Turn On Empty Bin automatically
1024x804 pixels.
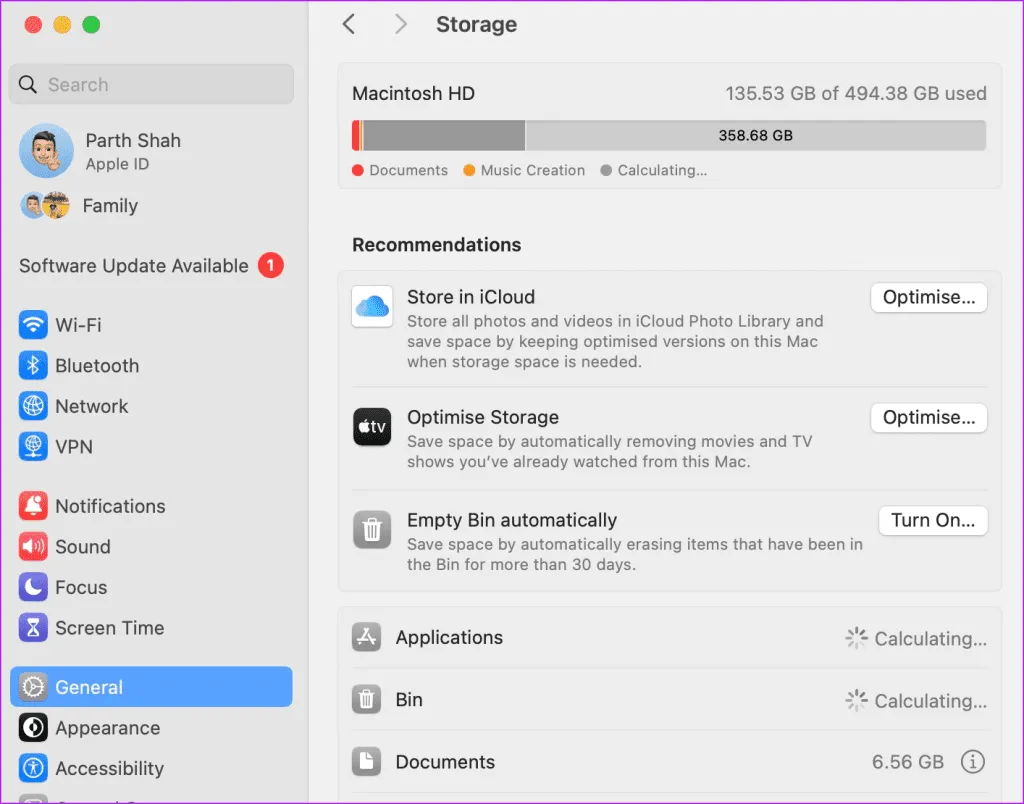[932, 520]
